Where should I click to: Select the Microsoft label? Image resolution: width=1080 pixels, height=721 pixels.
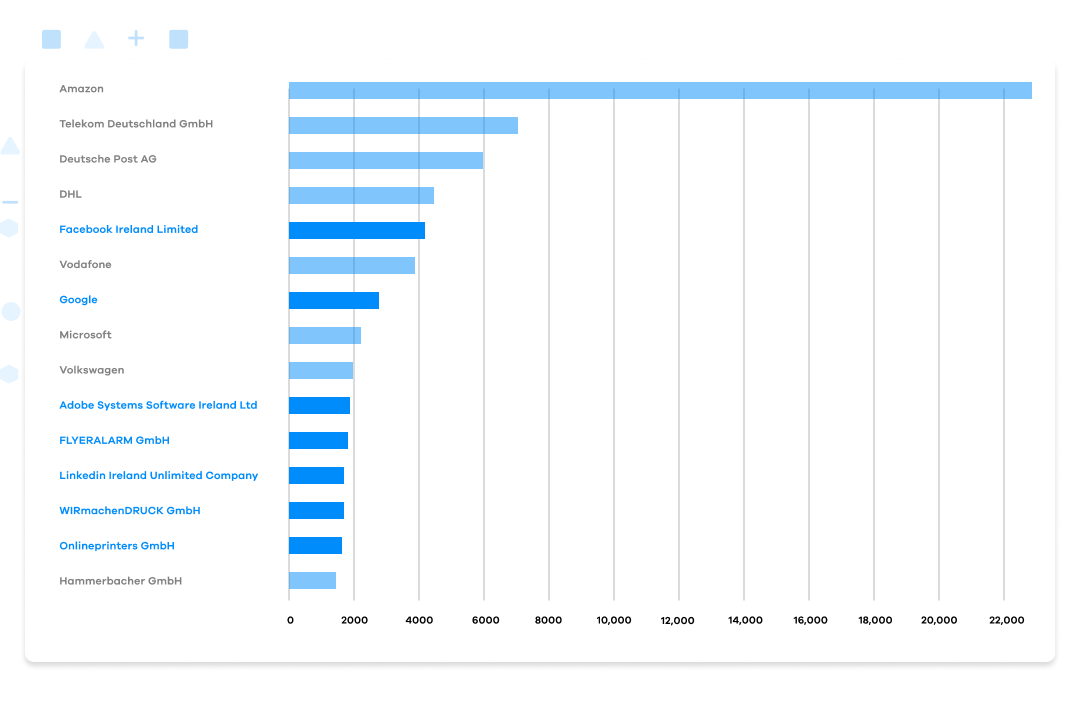(x=85, y=335)
